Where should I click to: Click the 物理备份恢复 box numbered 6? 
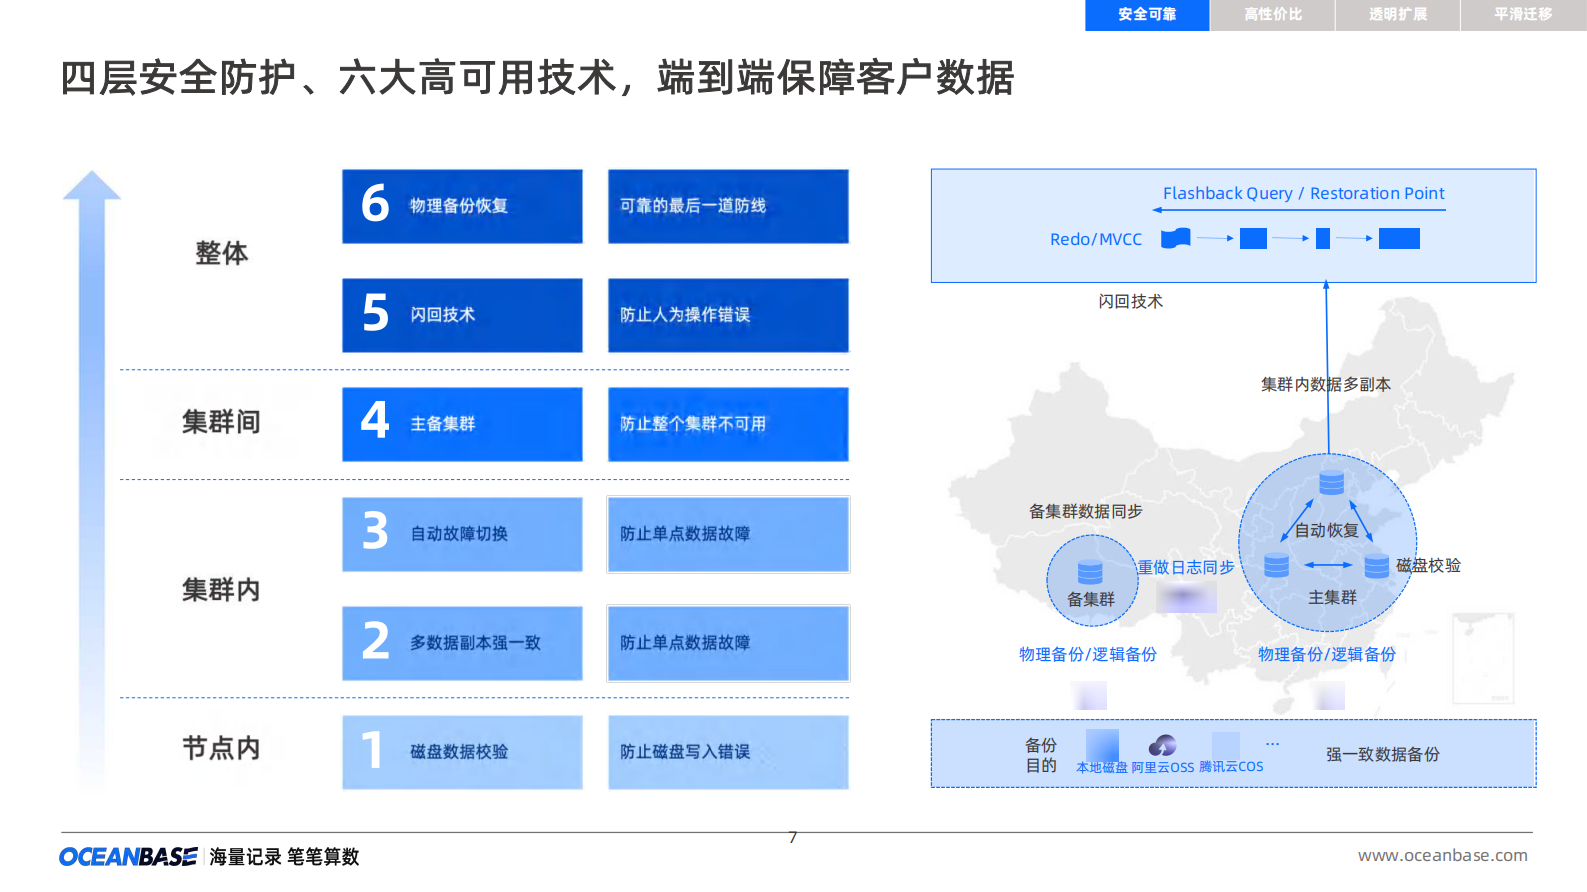462,206
